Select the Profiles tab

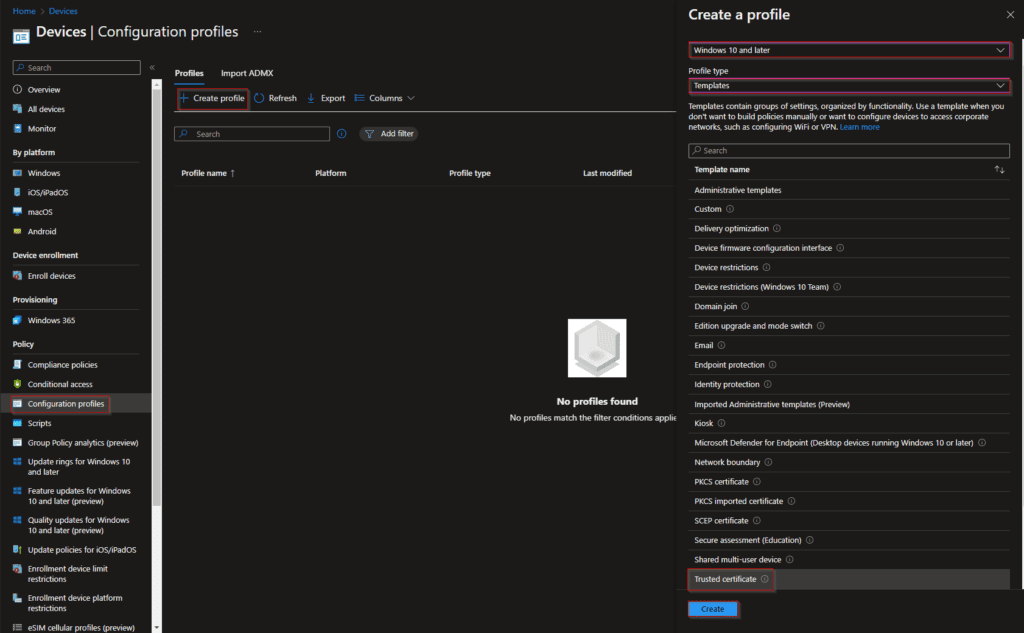pos(189,73)
